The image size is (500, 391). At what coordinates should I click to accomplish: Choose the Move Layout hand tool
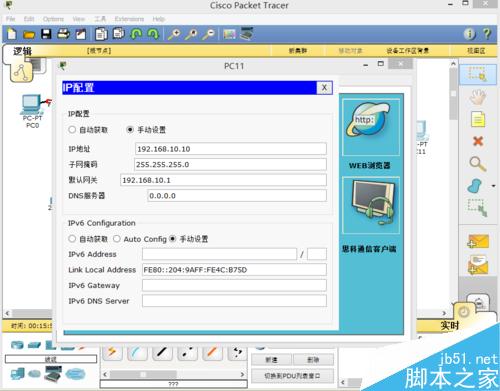click(x=478, y=98)
